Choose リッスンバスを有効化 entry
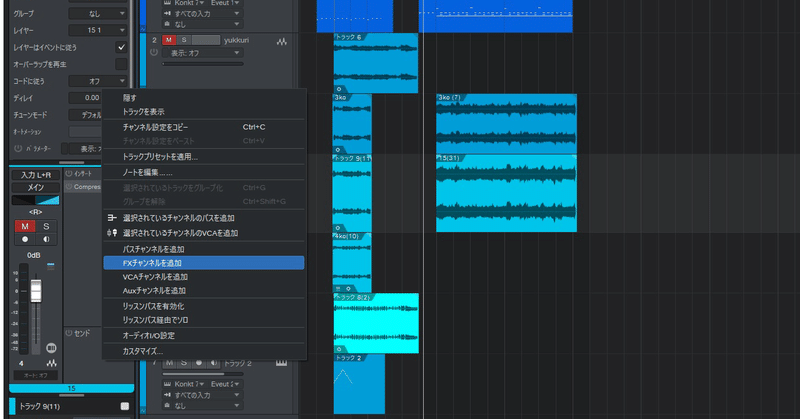This screenshot has width=800, height=419. [x=204, y=306]
